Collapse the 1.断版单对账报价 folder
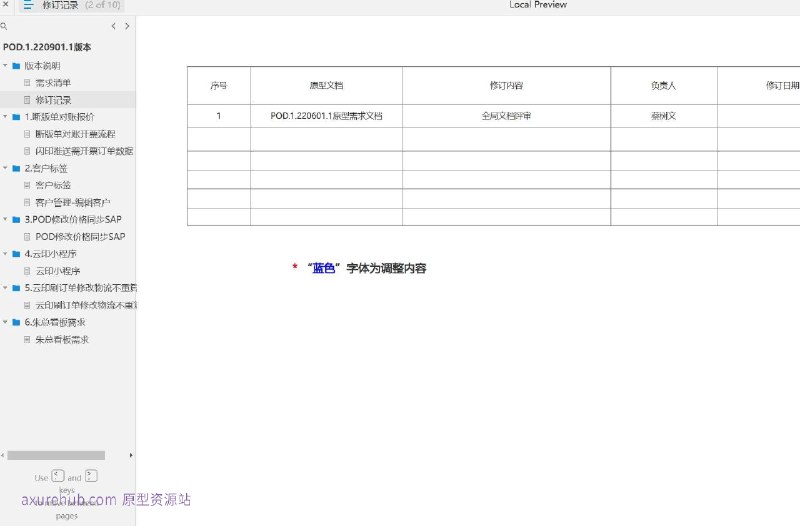Screen dimensions: 800x526 click(5, 117)
